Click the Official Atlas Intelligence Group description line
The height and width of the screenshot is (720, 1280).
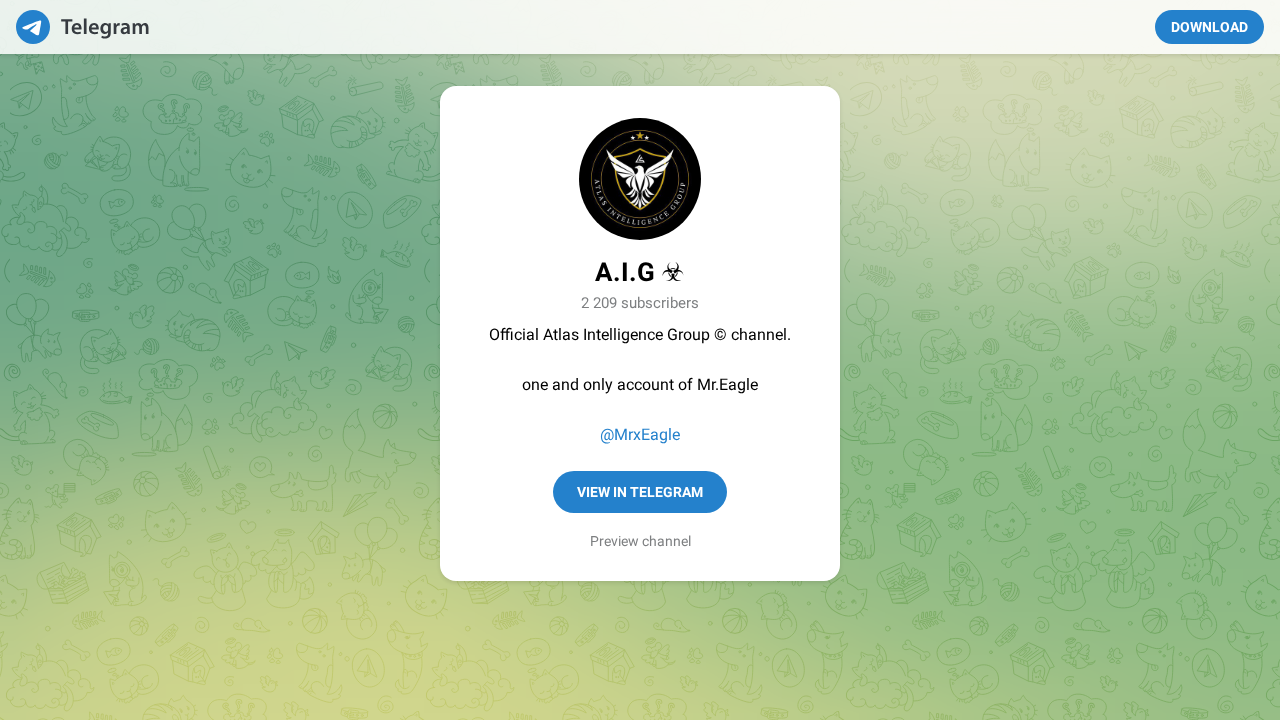pyautogui.click(x=640, y=335)
